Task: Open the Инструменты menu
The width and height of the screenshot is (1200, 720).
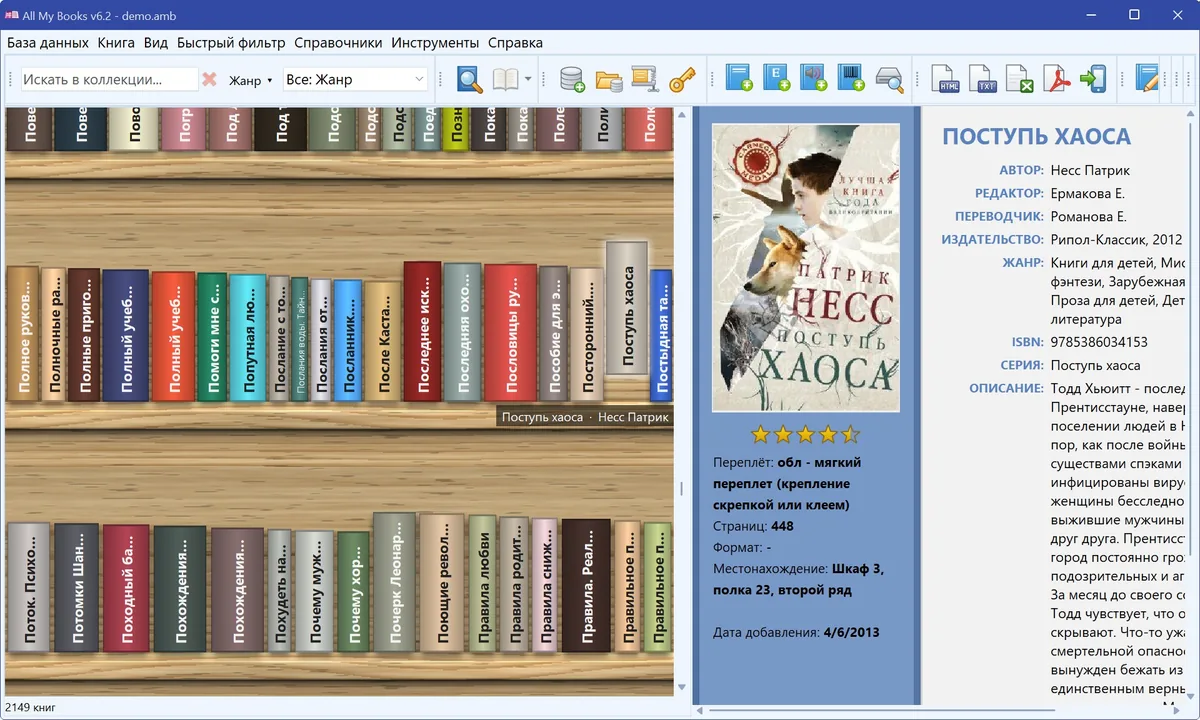Action: (435, 43)
